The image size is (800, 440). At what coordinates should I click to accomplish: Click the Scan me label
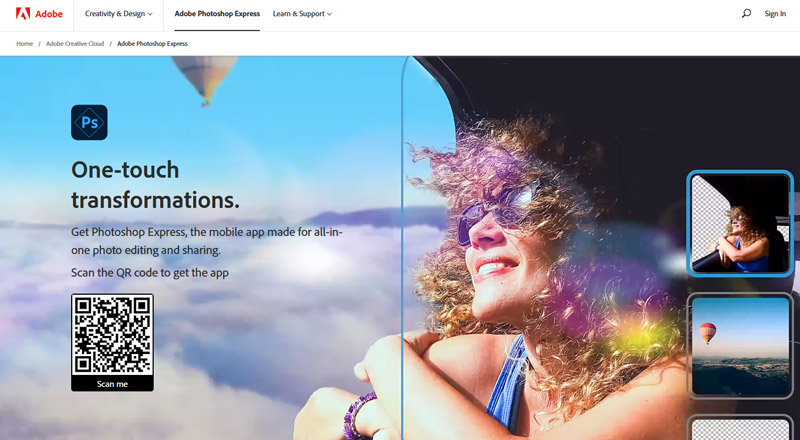coord(112,384)
